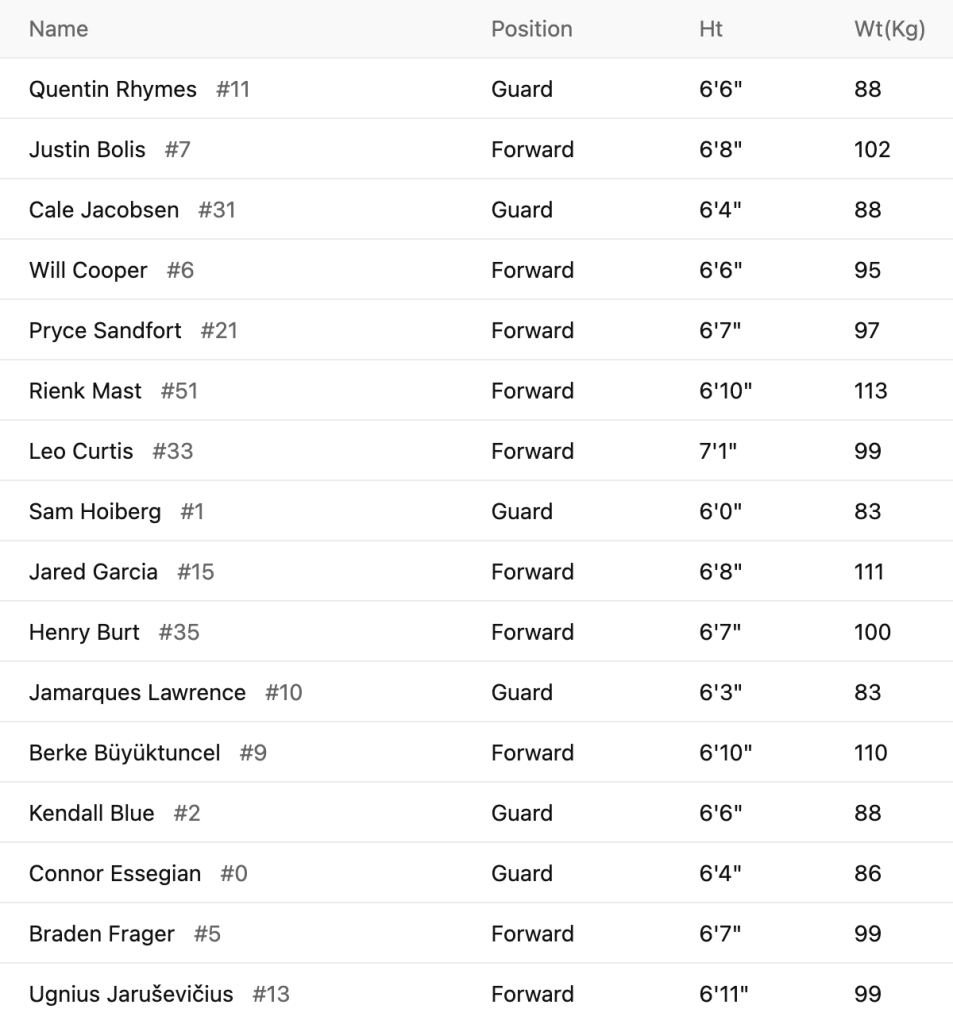Screen dimensions: 953x1024
Task: Select Will Cooper in the roster
Action: coord(88,270)
